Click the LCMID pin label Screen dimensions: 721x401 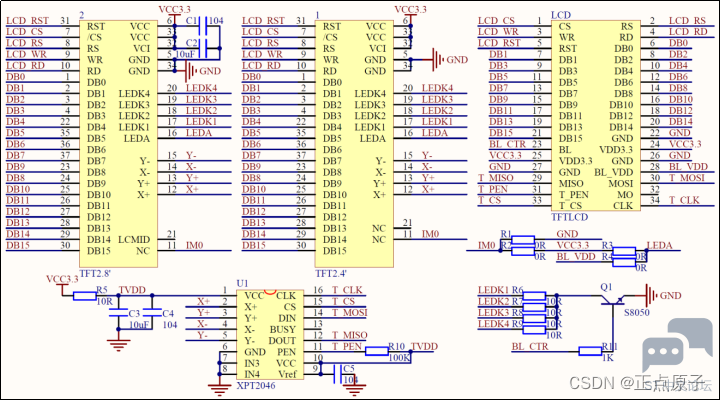[134, 240]
